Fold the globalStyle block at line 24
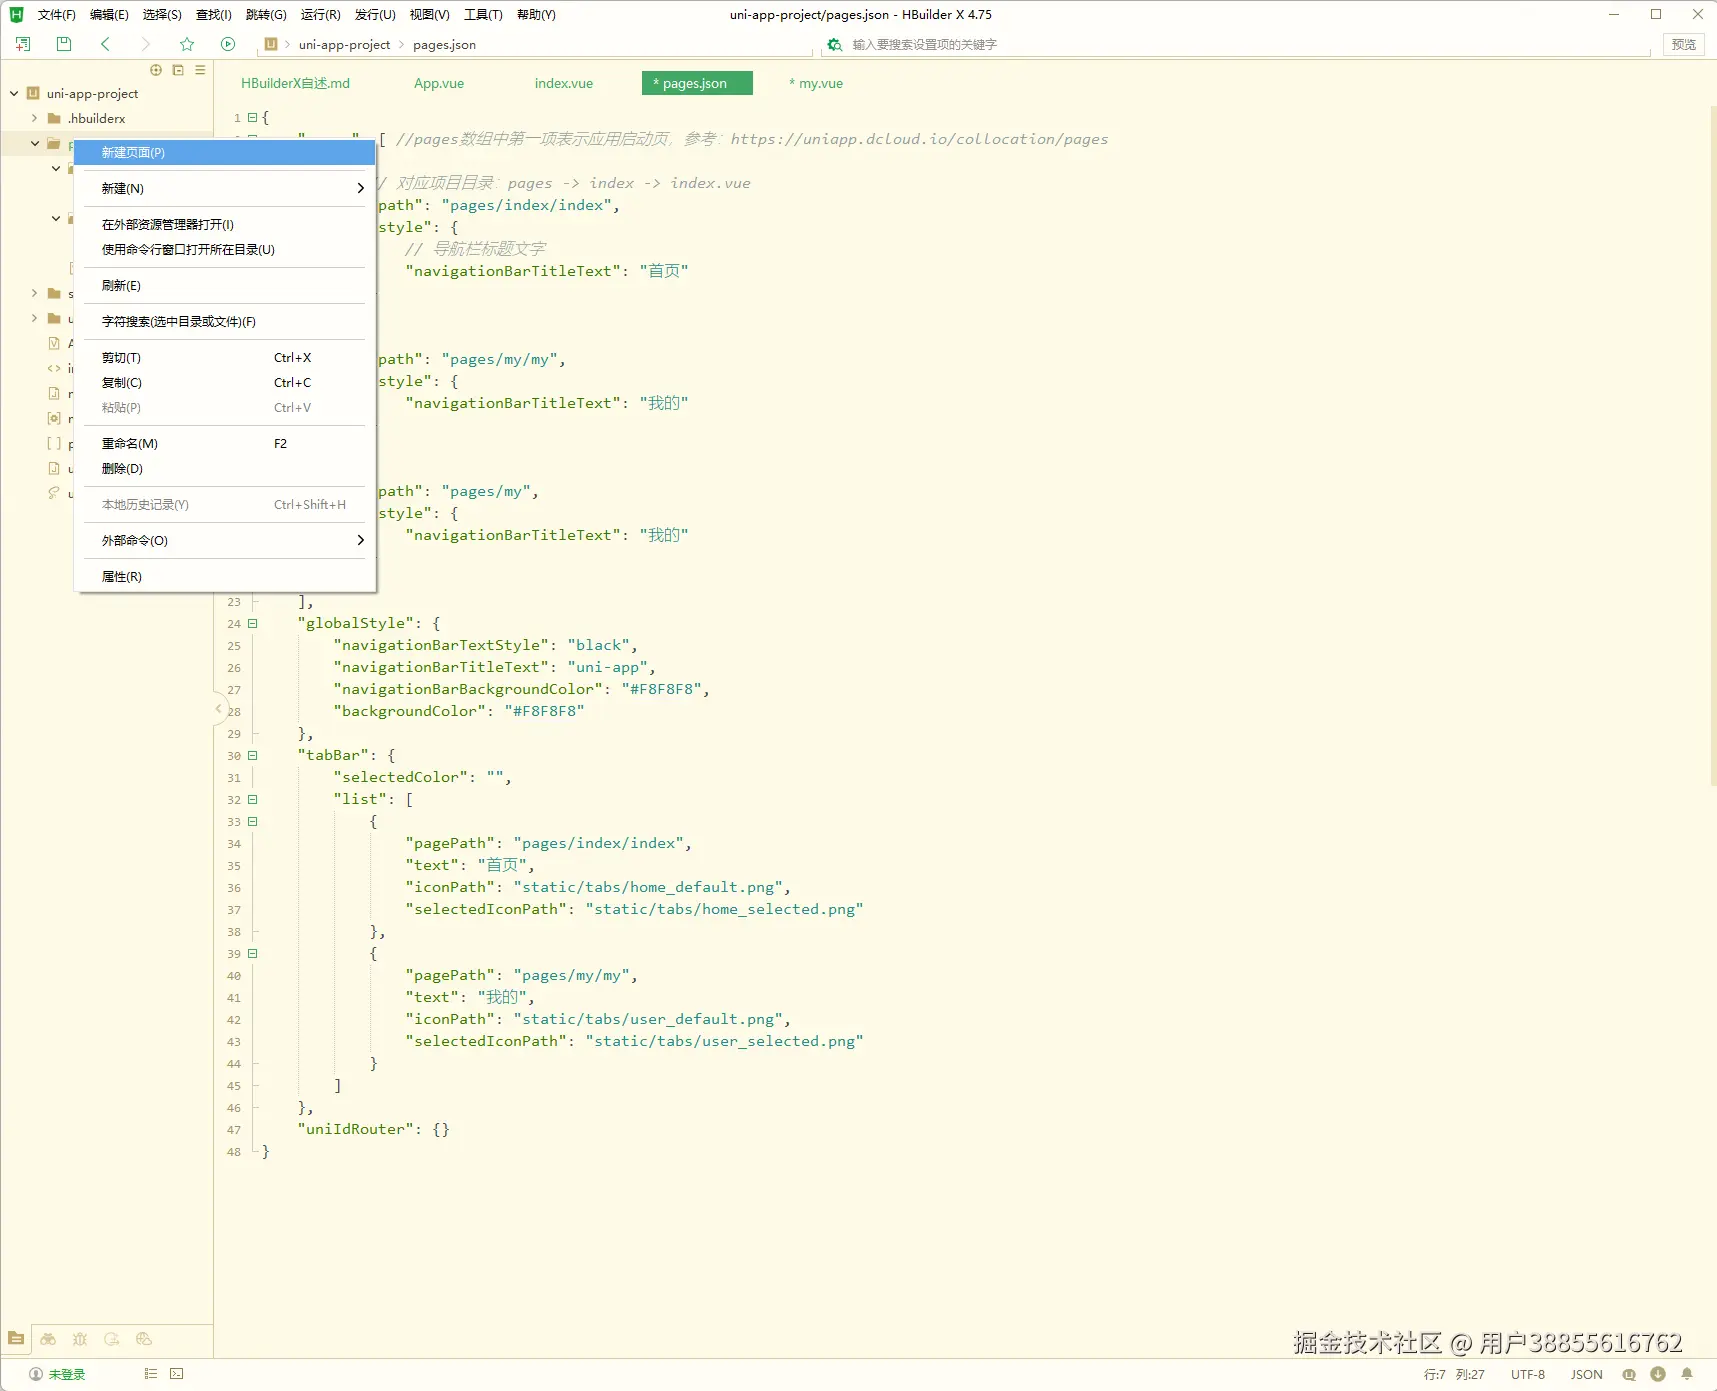 (x=252, y=623)
